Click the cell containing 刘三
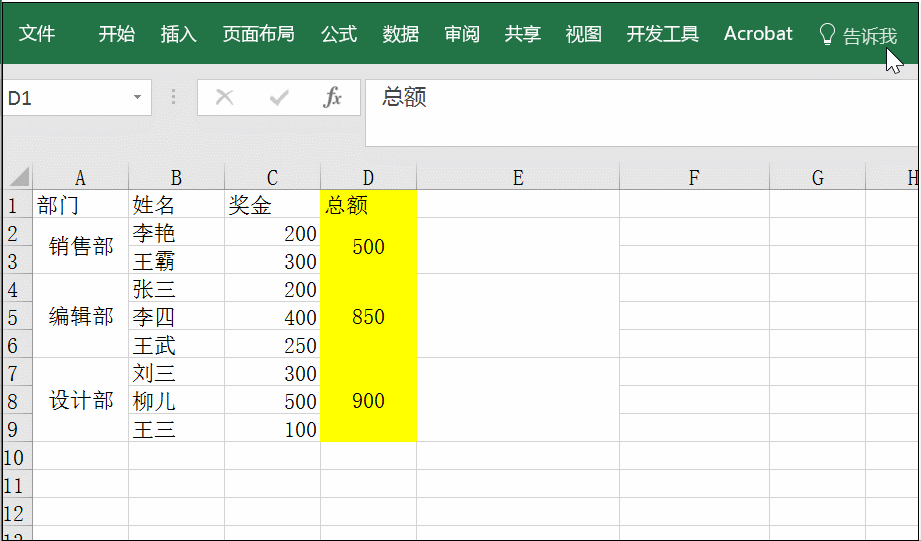This screenshot has width=921, height=541. 176,372
